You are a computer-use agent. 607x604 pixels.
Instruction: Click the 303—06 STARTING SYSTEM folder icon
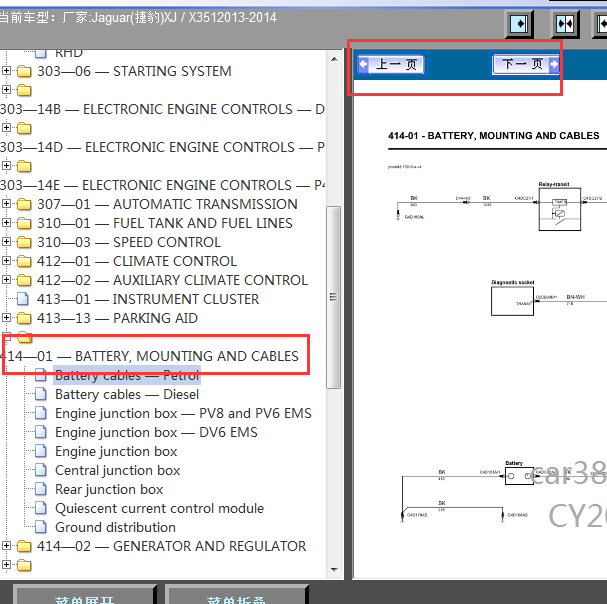pos(24,71)
